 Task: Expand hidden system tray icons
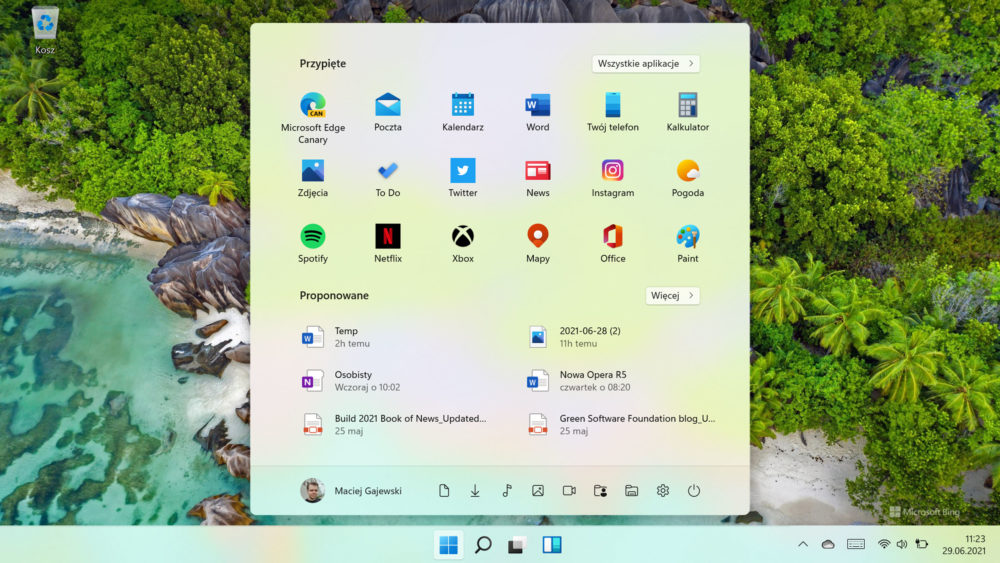pyautogui.click(x=803, y=545)
